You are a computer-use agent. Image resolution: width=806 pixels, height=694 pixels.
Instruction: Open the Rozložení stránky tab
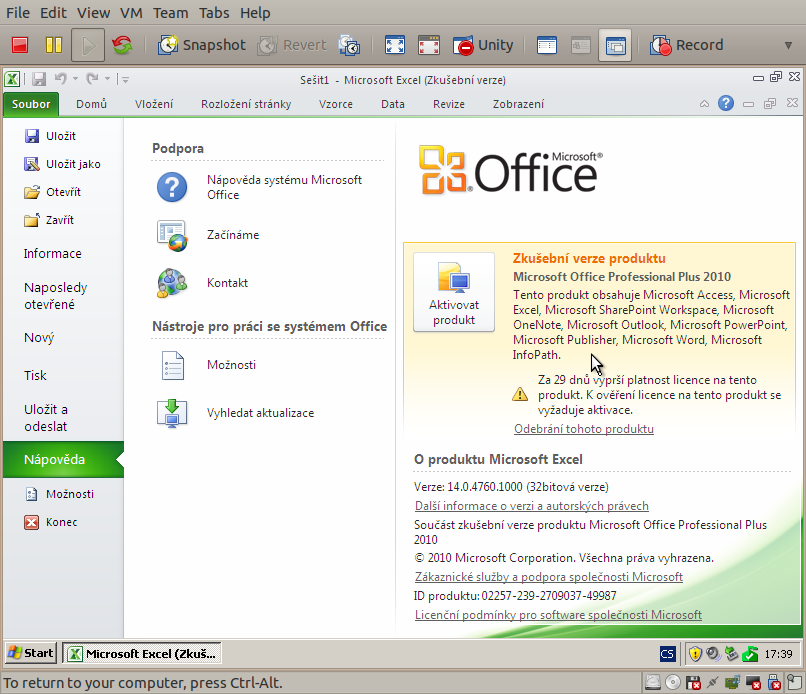point(246,104)
